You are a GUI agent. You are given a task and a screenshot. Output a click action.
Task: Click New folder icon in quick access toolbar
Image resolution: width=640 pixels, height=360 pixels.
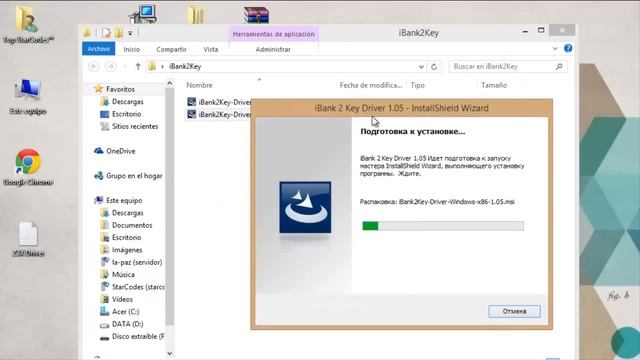coord(119,33)
